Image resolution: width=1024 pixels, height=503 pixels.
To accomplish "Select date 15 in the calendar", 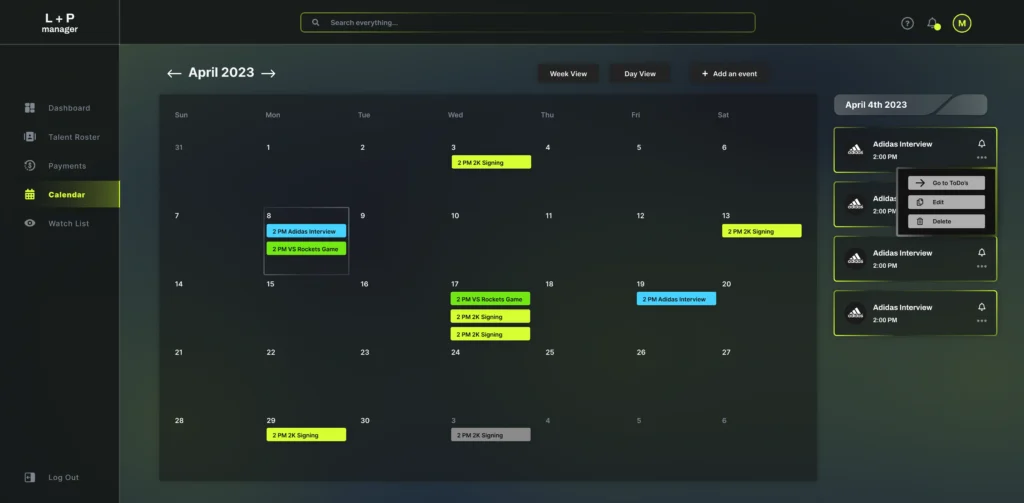I will tap(270, 284).
